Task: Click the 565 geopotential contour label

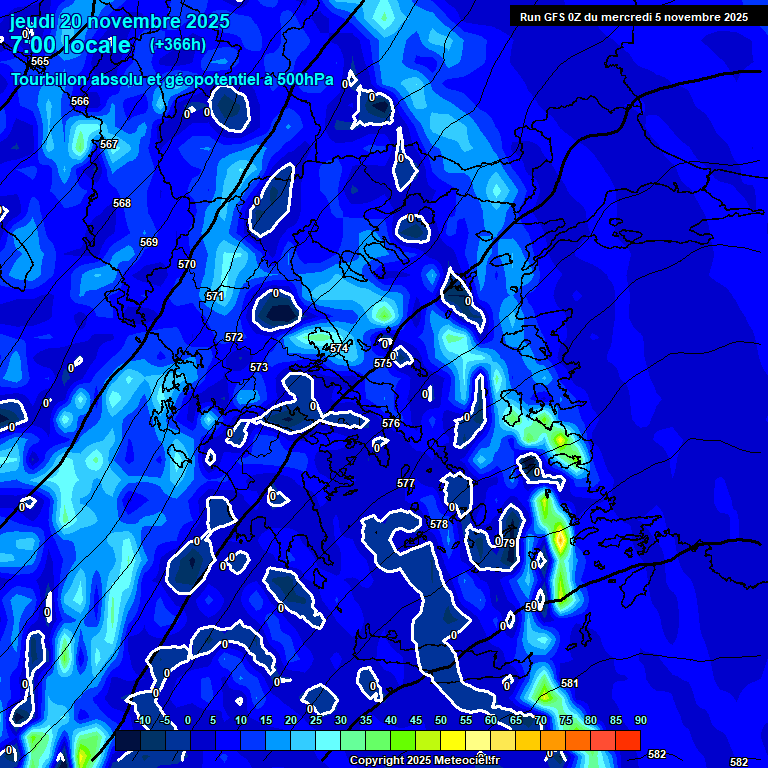Action: point(40,62)
